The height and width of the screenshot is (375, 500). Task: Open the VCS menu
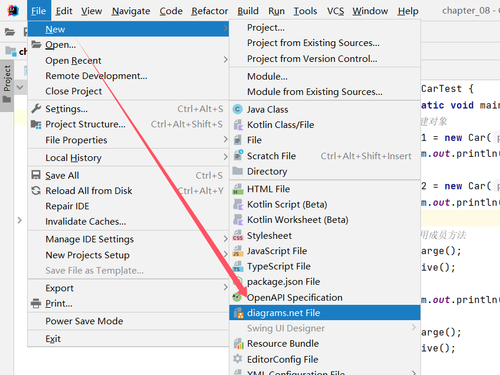tap(335, 11)
